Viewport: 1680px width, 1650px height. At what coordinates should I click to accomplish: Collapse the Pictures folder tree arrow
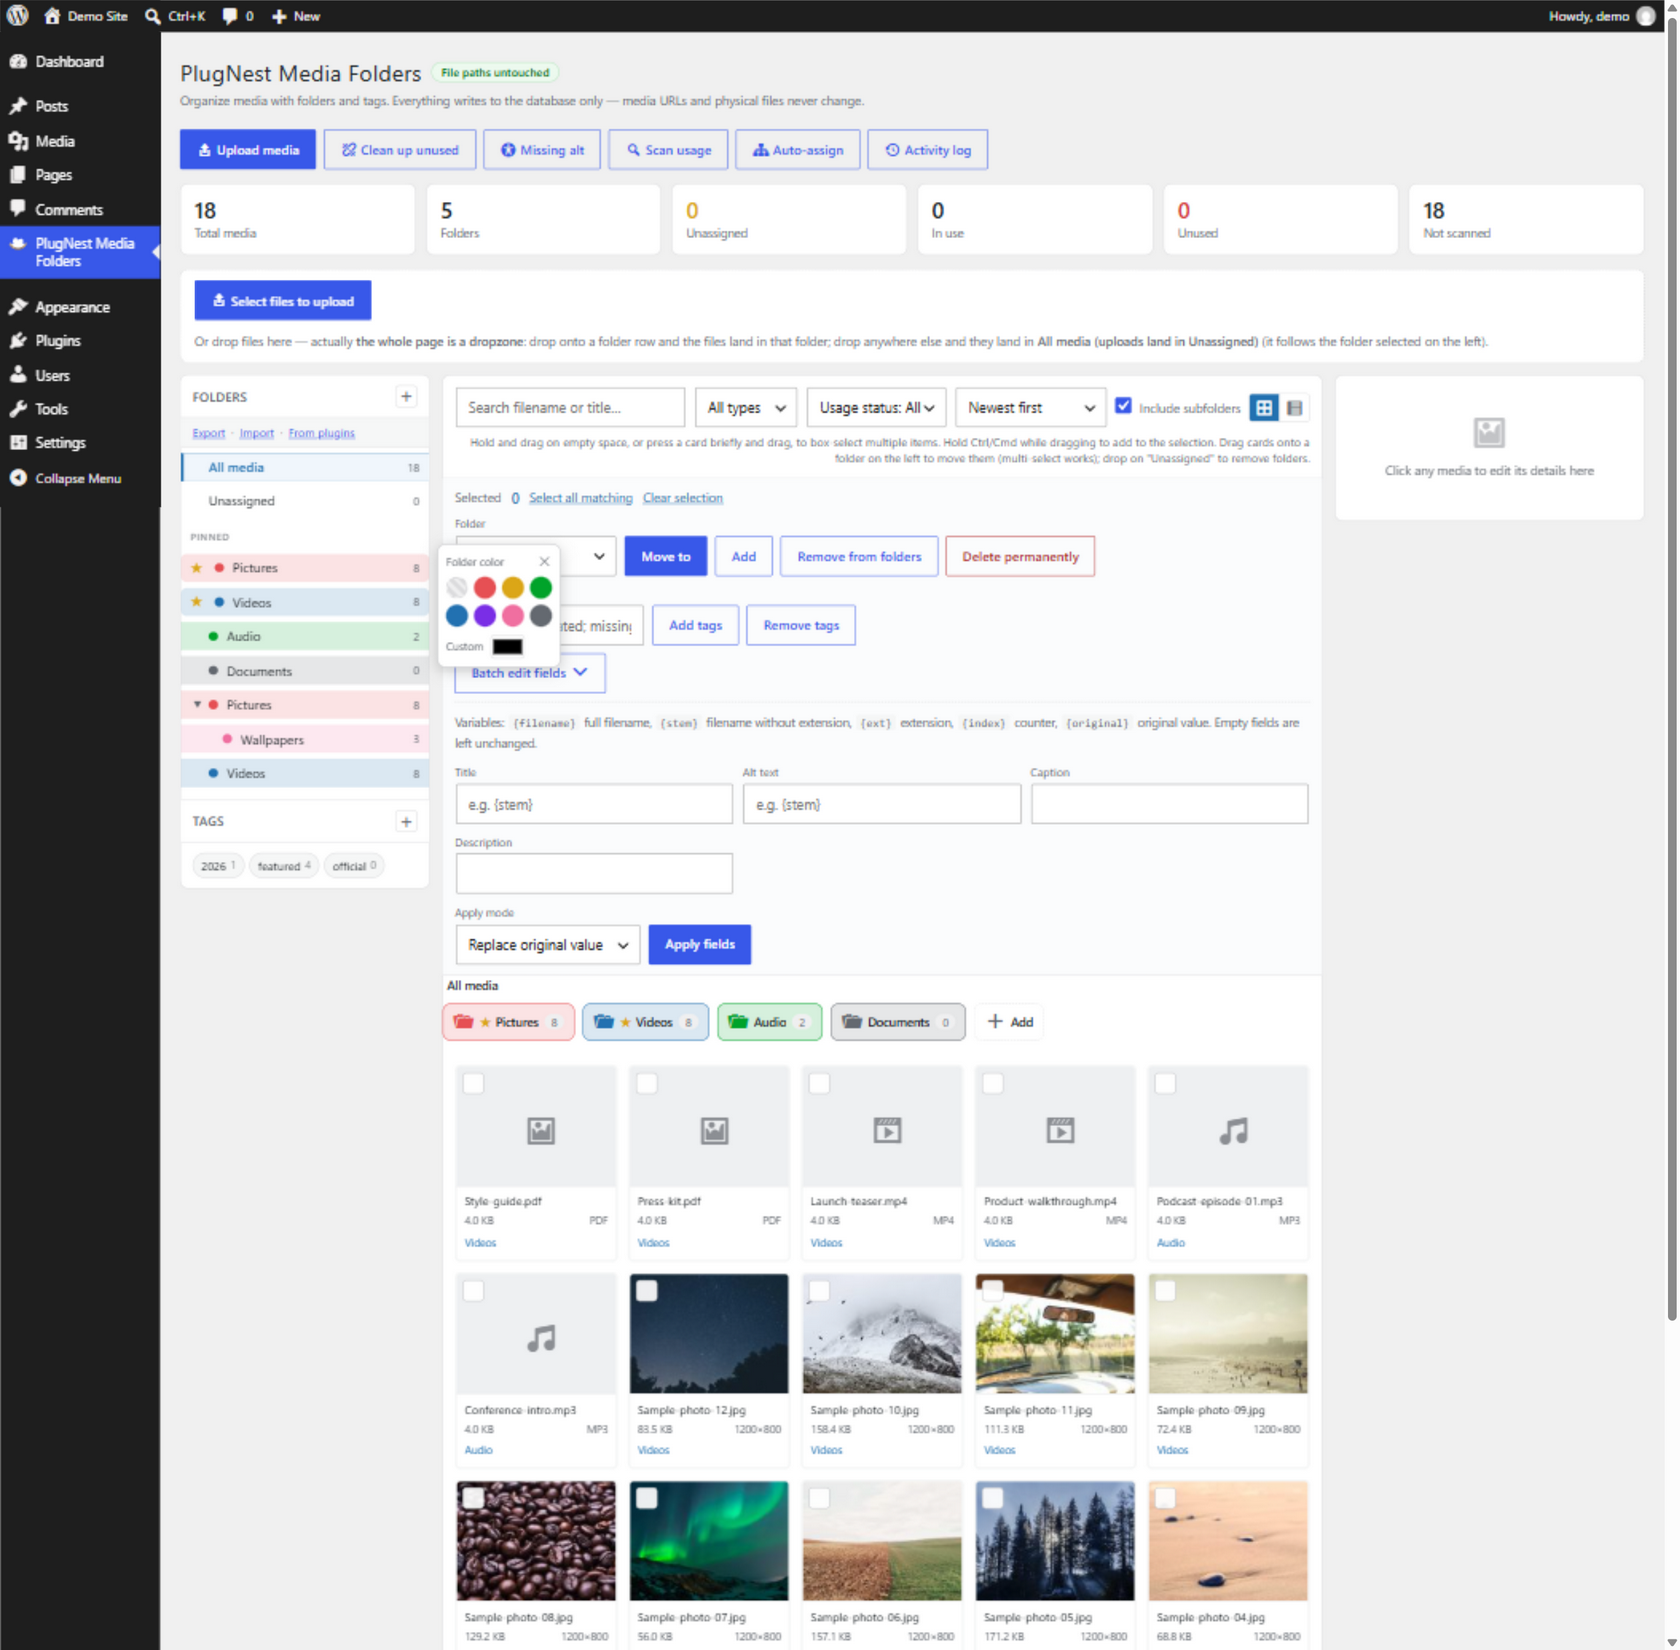(197, 705)
